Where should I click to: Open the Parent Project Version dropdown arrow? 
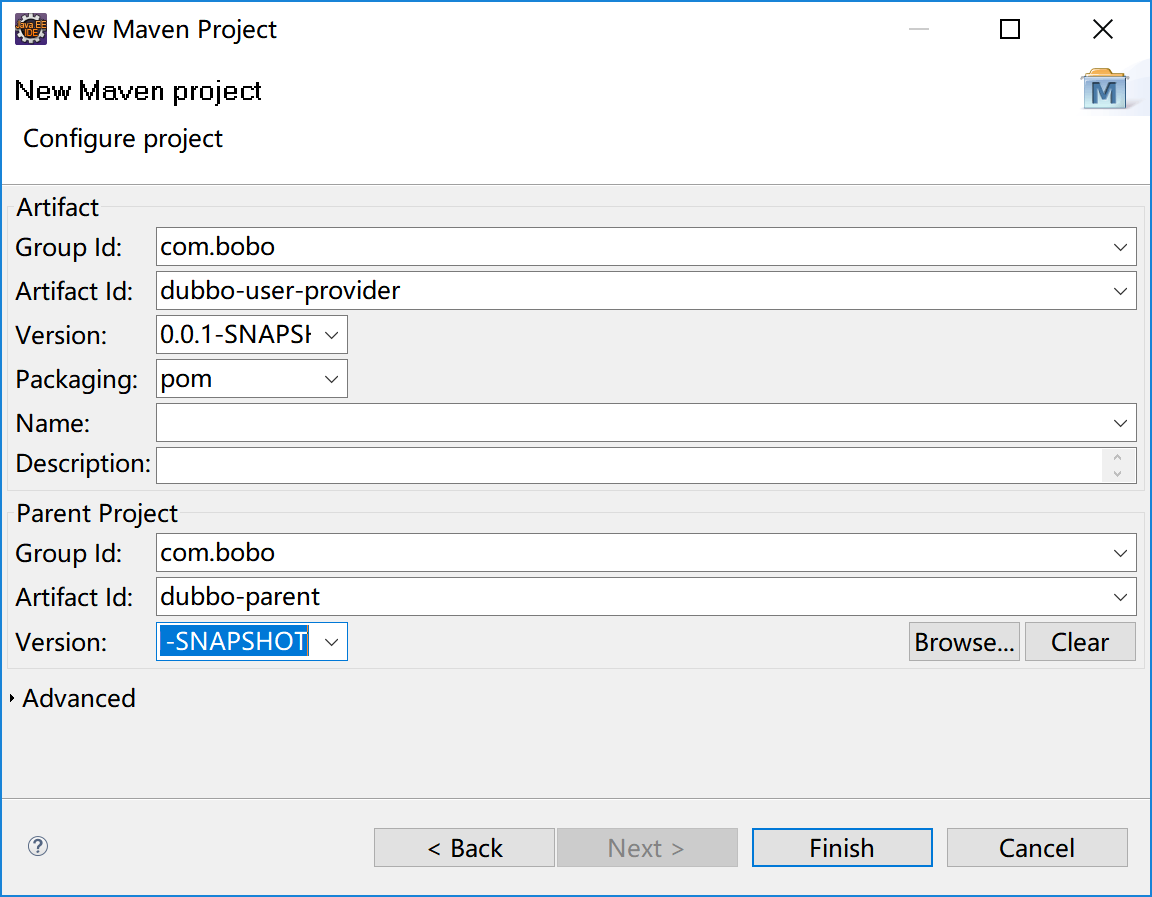pos(331,642)
